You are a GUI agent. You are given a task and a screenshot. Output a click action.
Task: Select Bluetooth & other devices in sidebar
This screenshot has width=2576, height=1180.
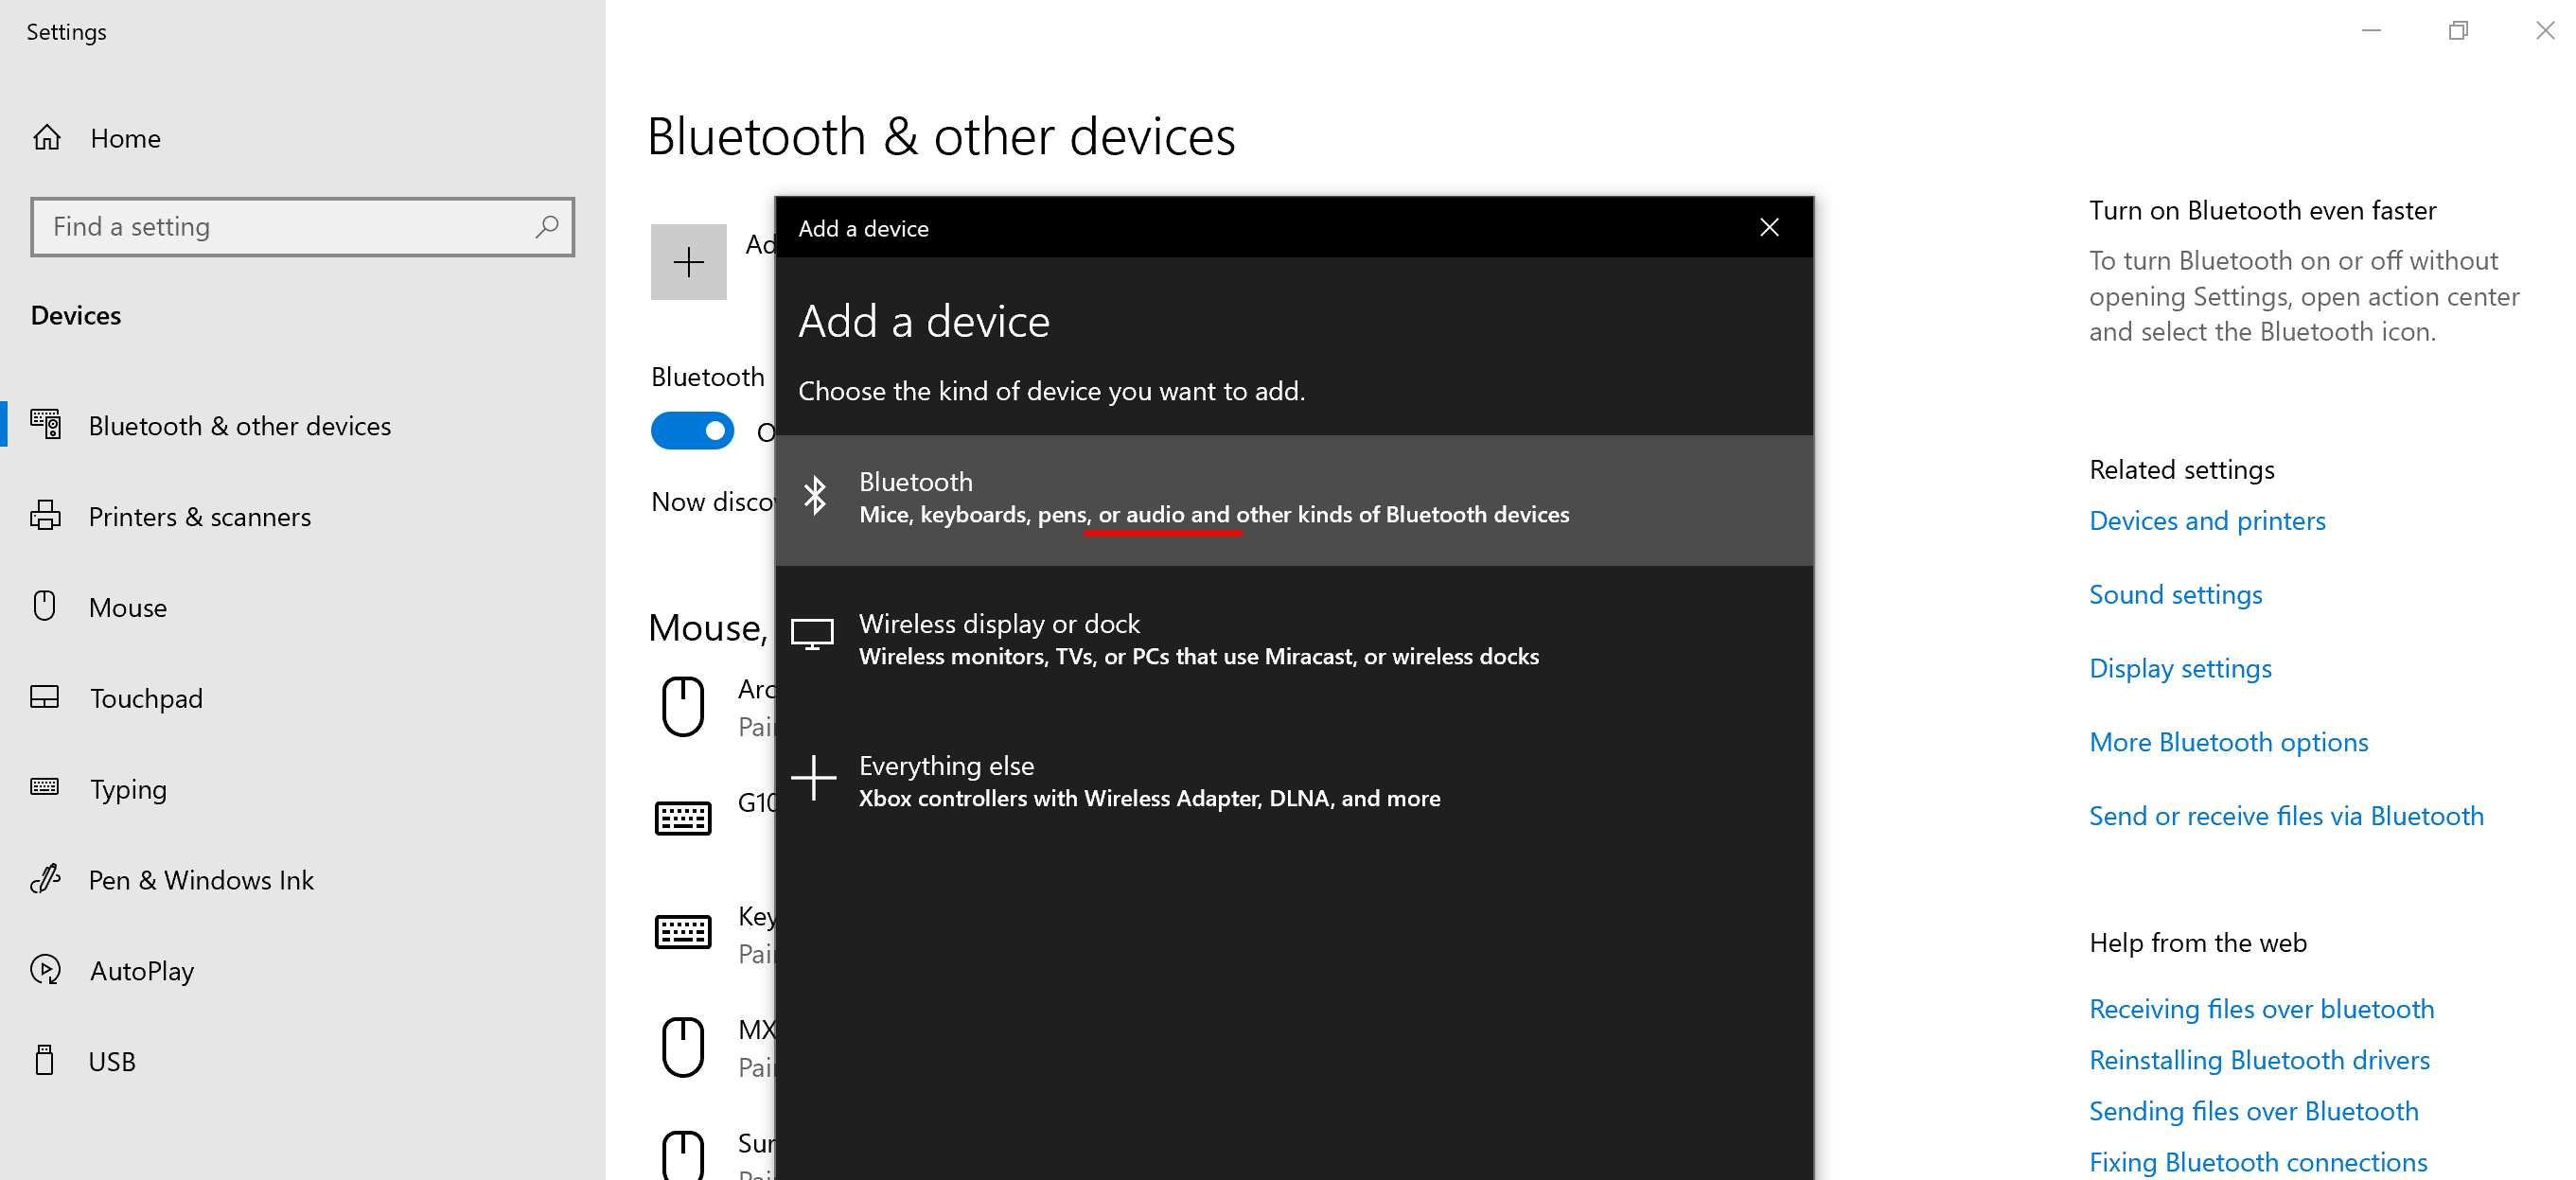239,426
